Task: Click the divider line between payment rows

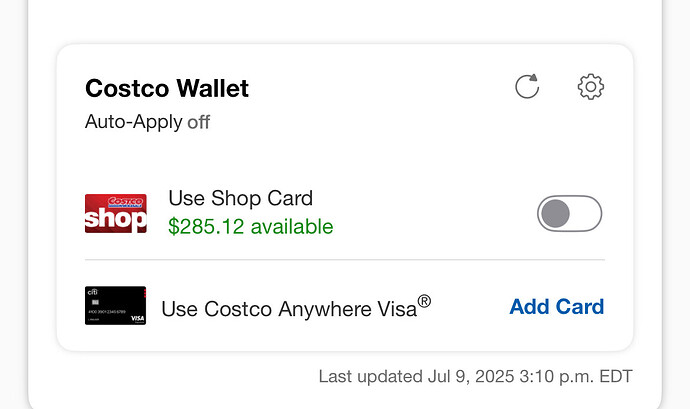Action: tap(345, 260)
